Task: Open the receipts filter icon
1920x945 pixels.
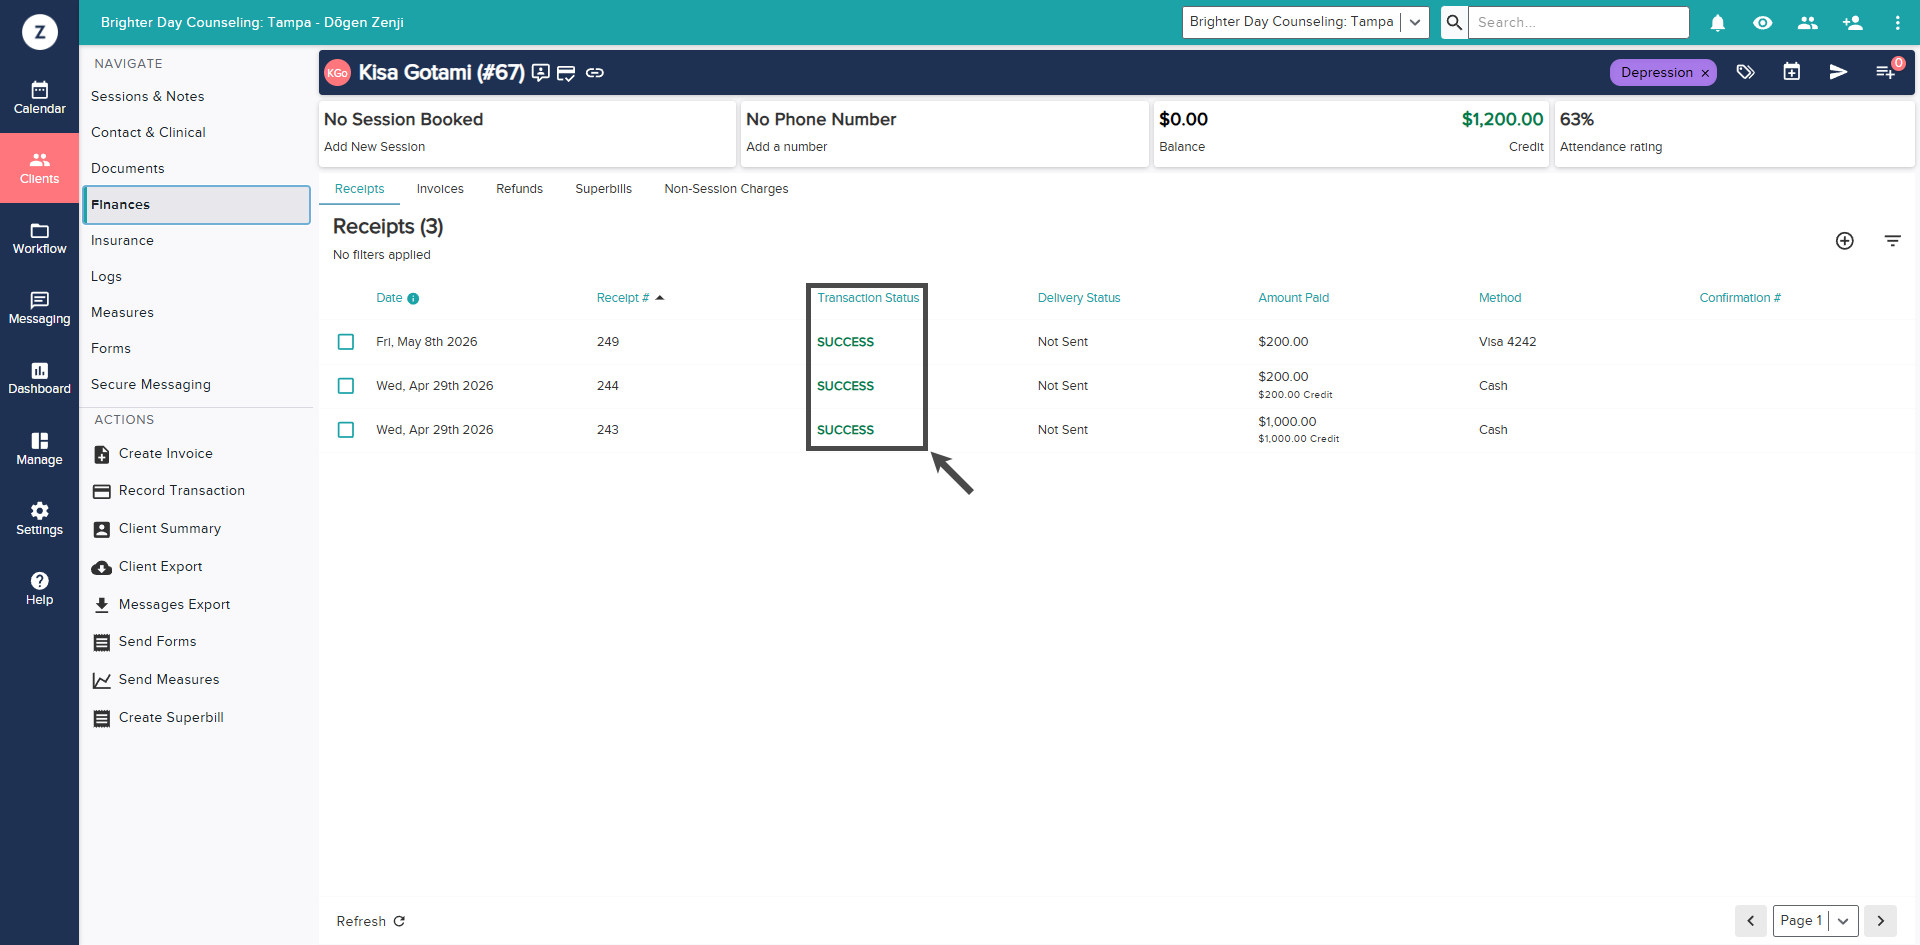Action: coord(1893,241)
